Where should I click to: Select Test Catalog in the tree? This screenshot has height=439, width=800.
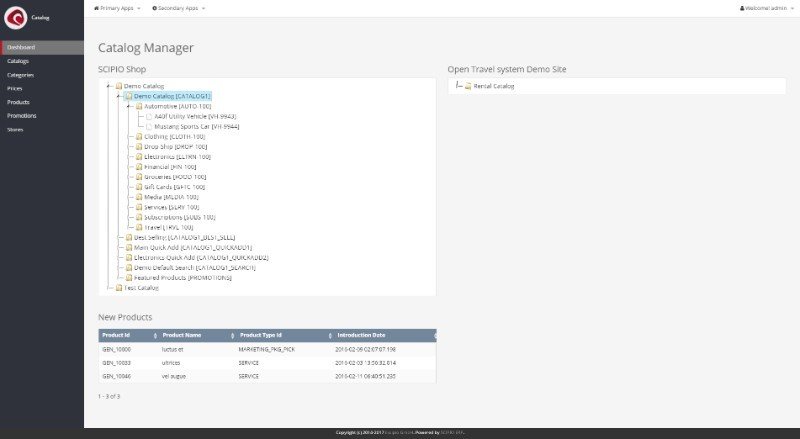click(141, 288)
